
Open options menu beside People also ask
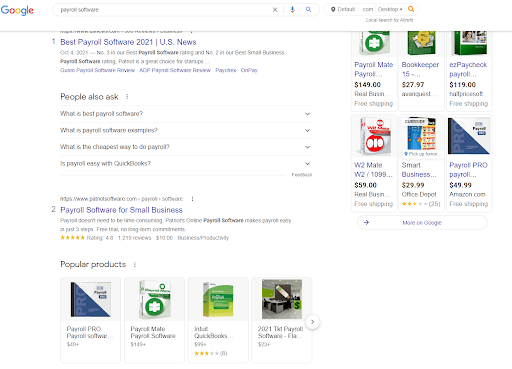pyautogui.click(x=127, y=97)
